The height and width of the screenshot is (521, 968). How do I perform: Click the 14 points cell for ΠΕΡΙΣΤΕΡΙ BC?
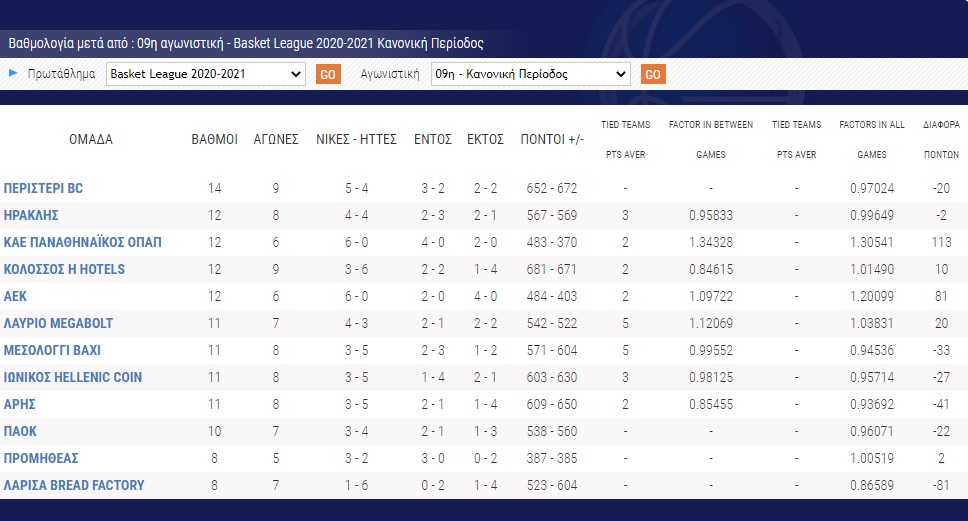(x=214, y=188)
